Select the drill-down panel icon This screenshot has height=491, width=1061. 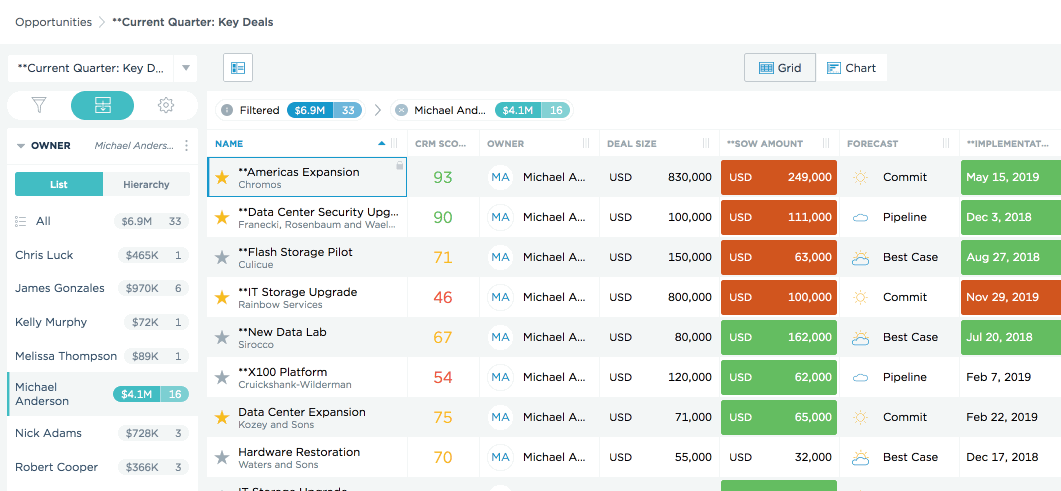tap(103, 105)
